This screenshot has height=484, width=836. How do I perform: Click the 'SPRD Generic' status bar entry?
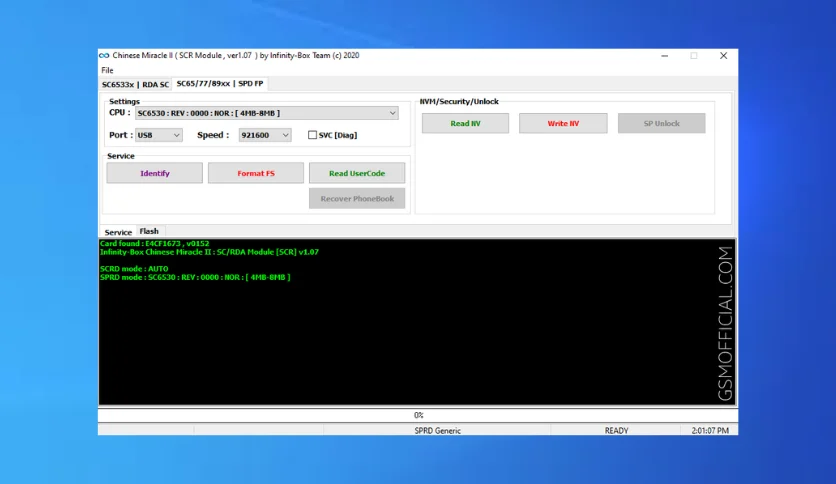pyautogui.click(x=437, y=431)
